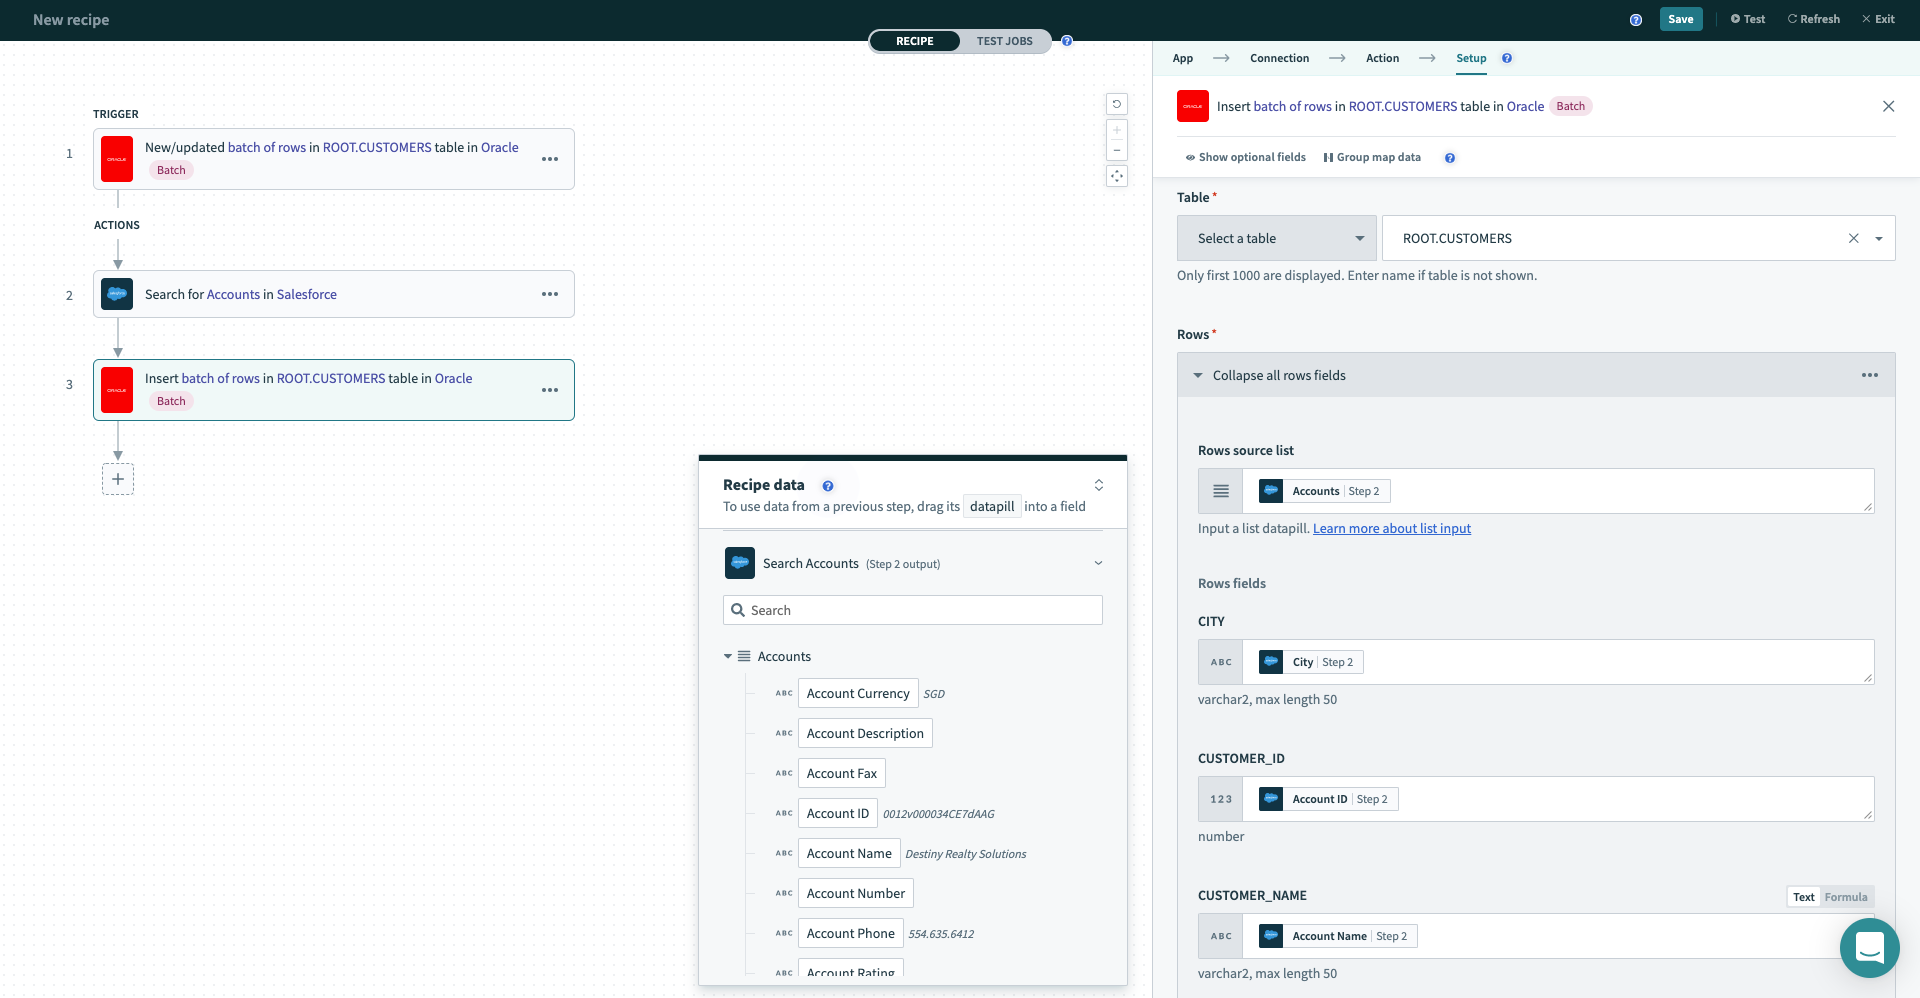Clear the ROOT.CUSTOMERS table selection
1920x998 pixels.
pos(1853,238)
